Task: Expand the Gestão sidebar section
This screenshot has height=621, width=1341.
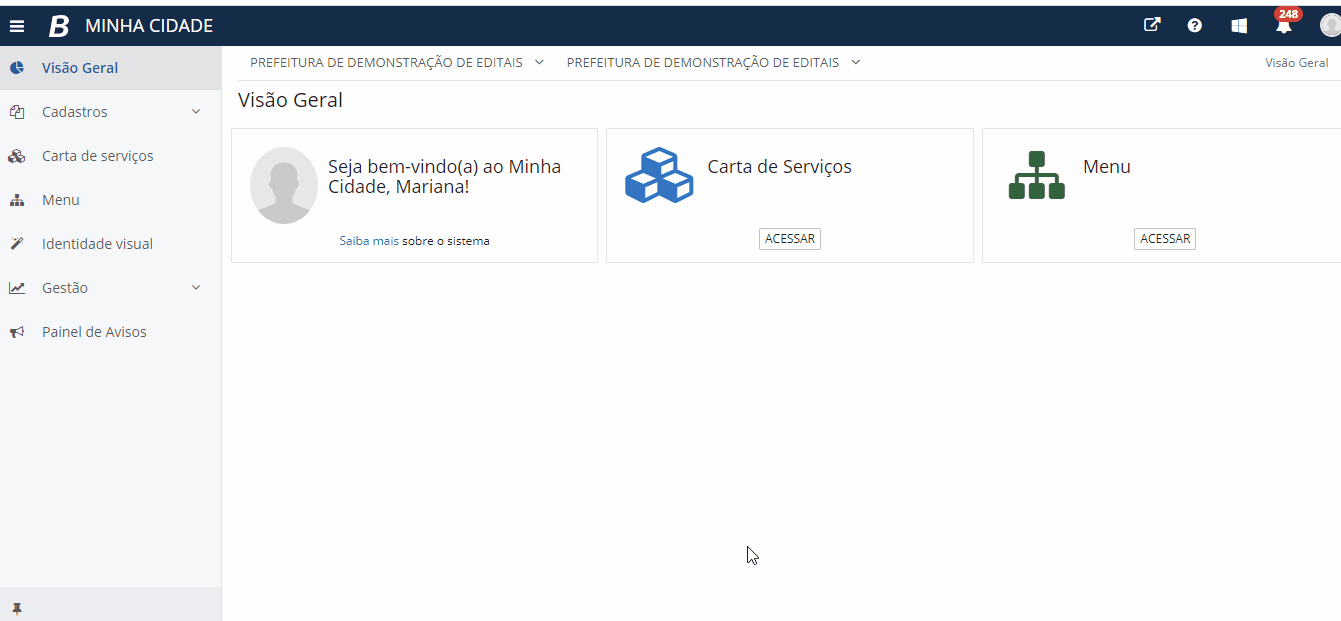Action: click(67, 287)
